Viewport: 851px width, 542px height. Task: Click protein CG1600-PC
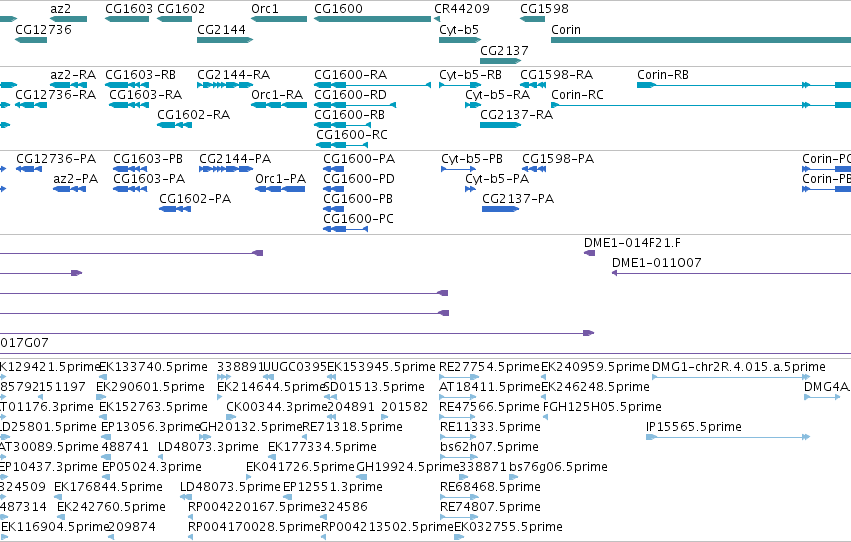coord(346,229)
